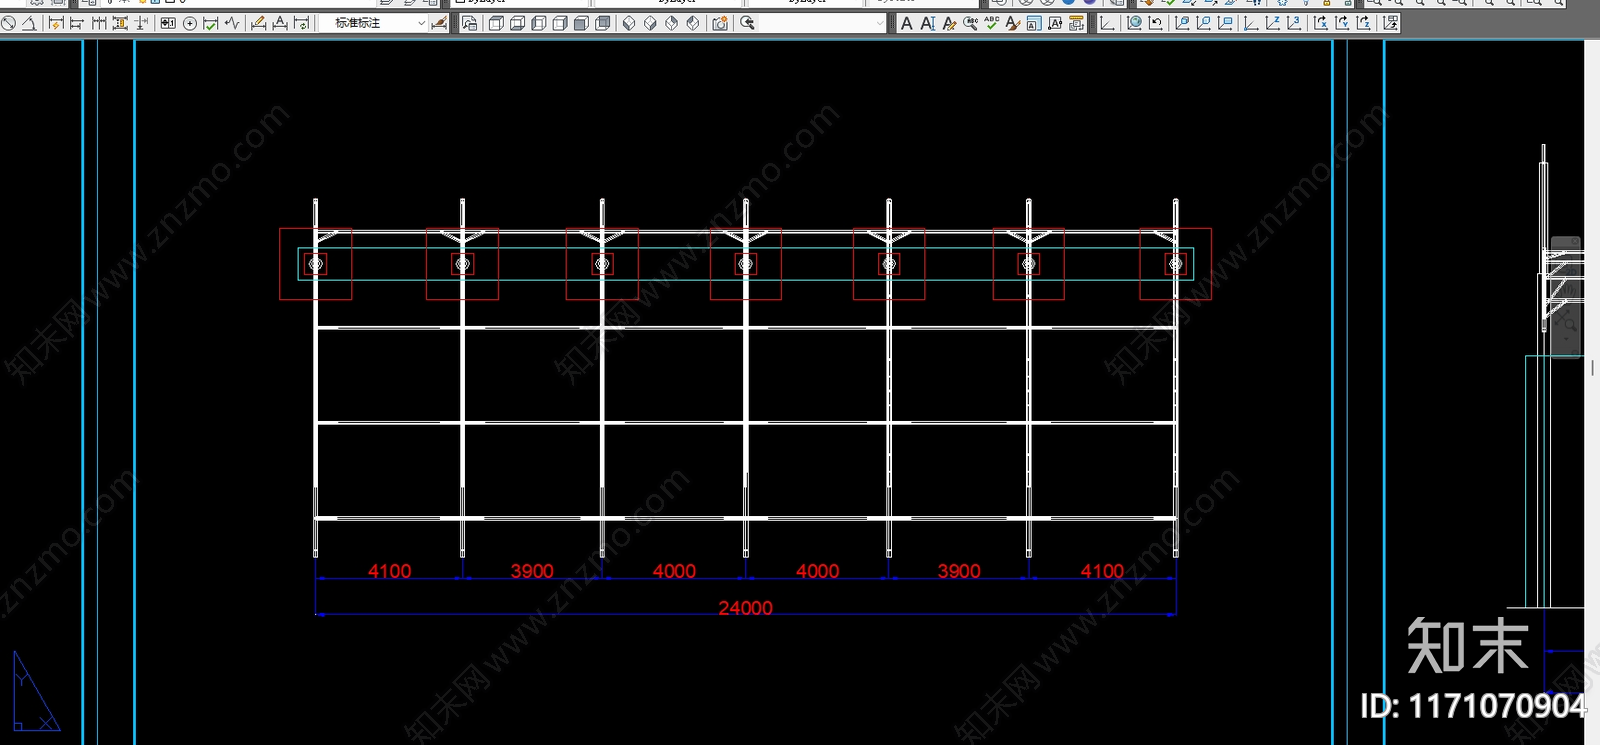The height and width of the screenshot is (745, 1600).
Task: Click the left 3900 dimension text
Action: click(x=532, y=571)
